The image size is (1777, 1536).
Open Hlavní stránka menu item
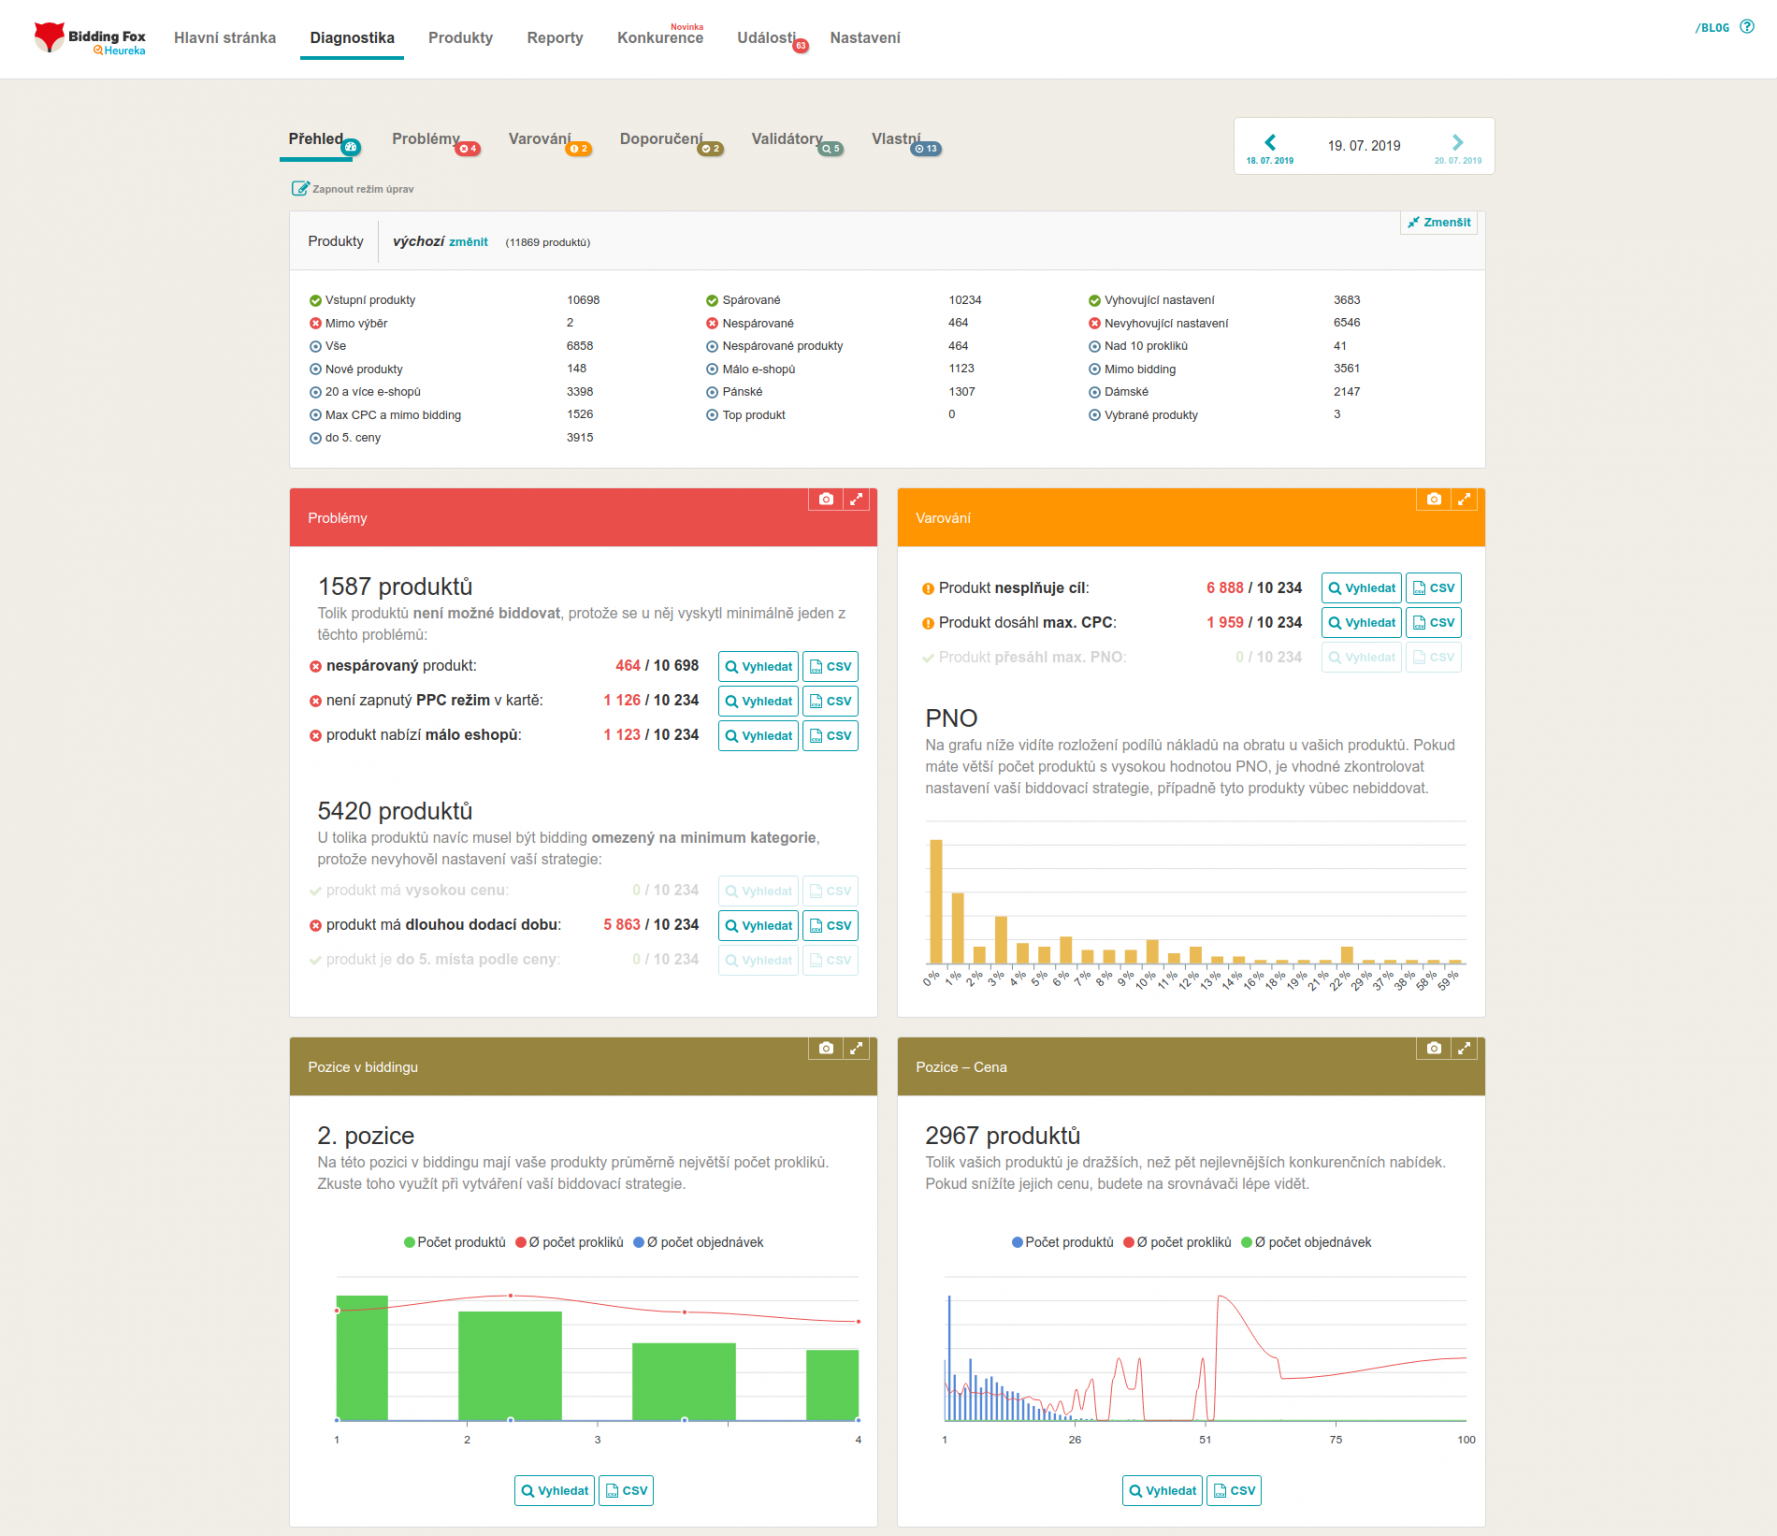click(x=225, y=38)
